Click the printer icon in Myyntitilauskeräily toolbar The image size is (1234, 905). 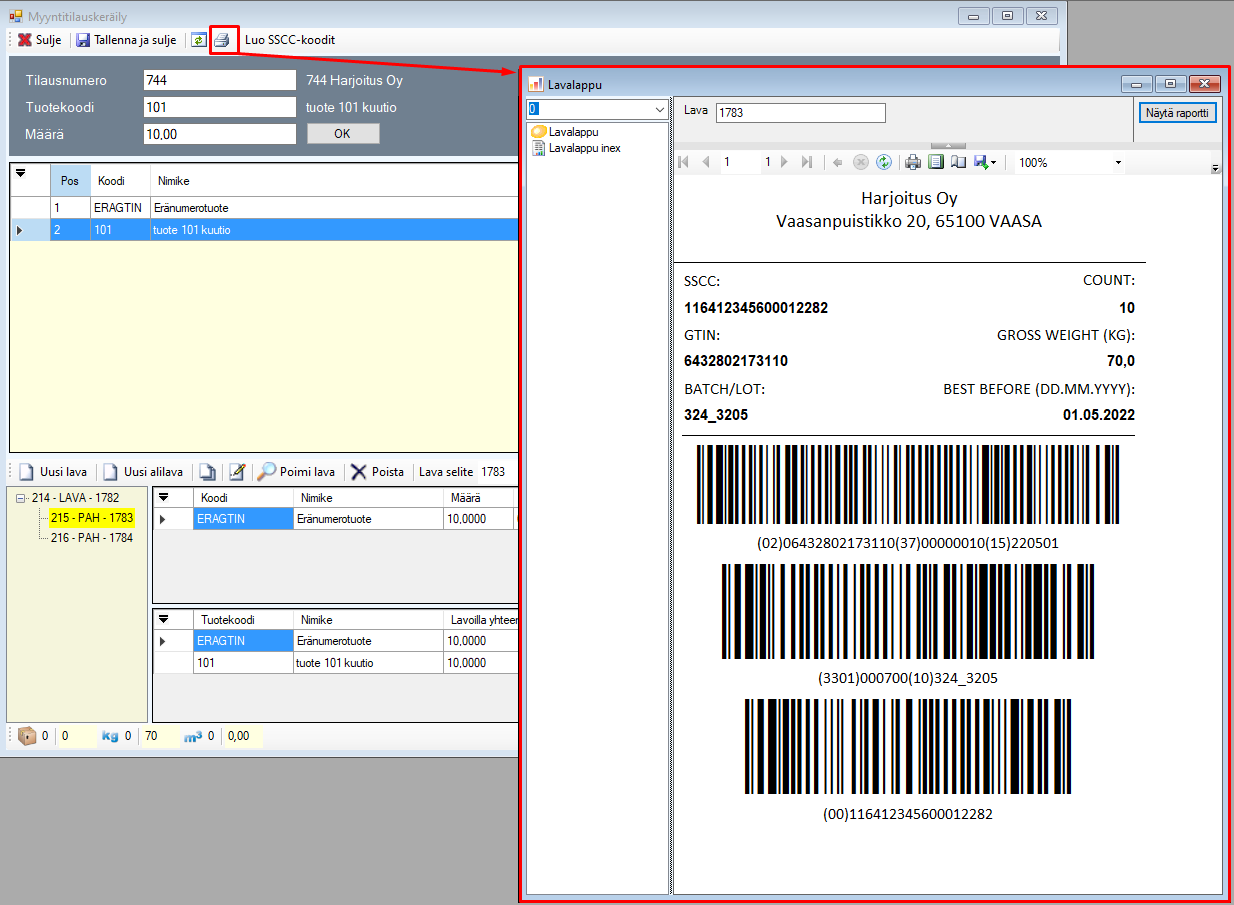click(222, 40)
